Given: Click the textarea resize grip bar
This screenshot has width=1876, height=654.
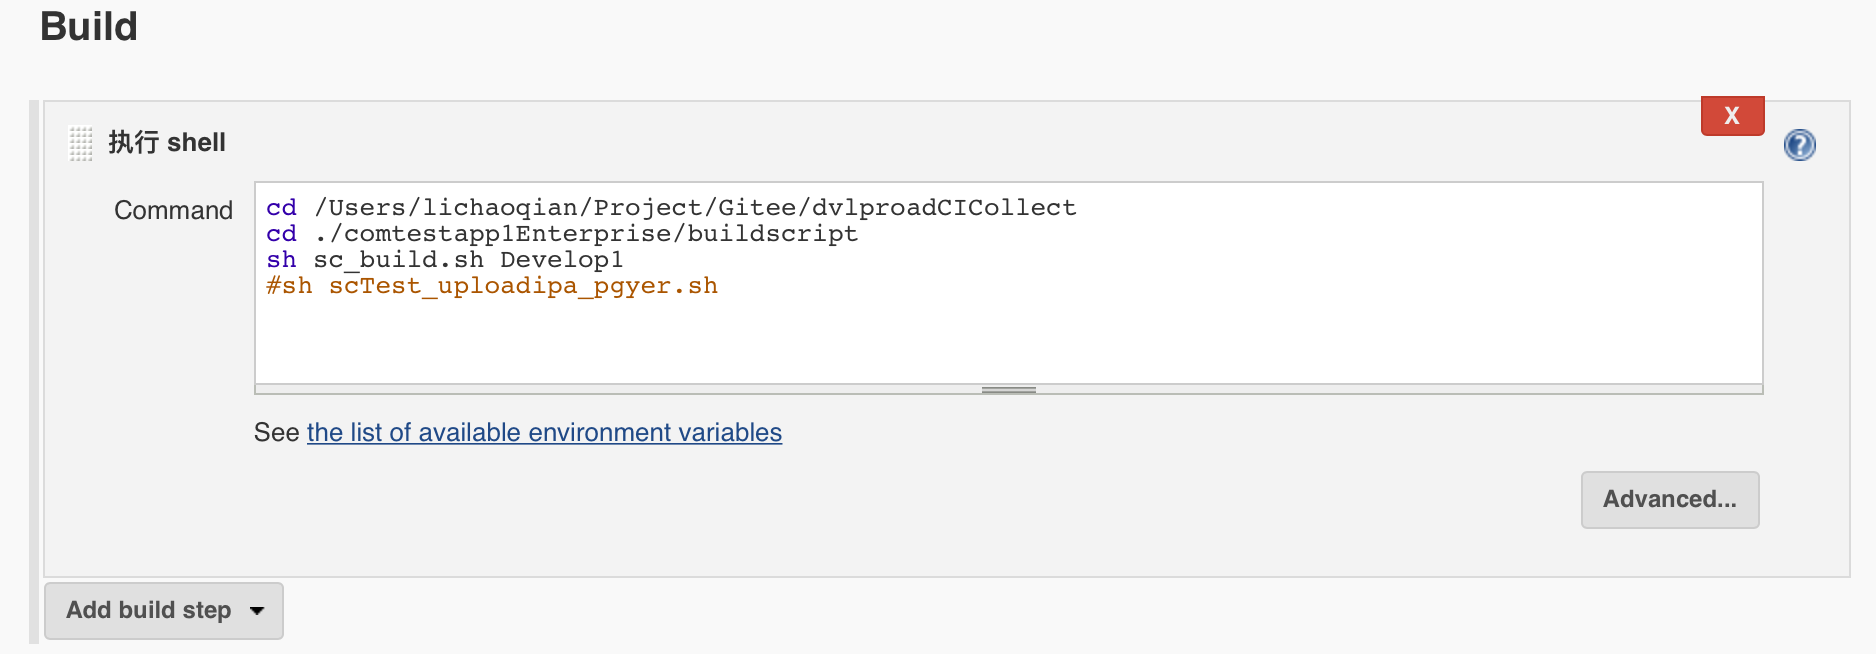Looking at the screenshot, I should point(1008,390).
